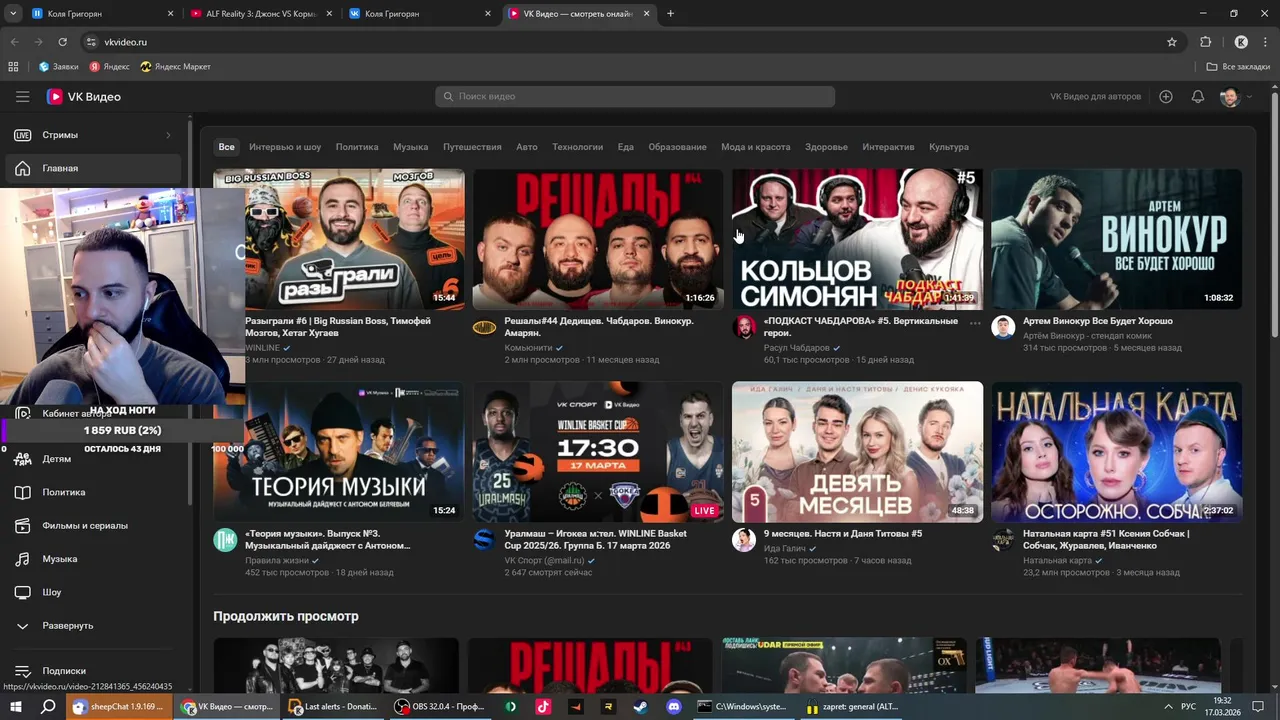Click the VK Видео logo
This screenshot has width=1280, height=720.
tap(84, 97)
